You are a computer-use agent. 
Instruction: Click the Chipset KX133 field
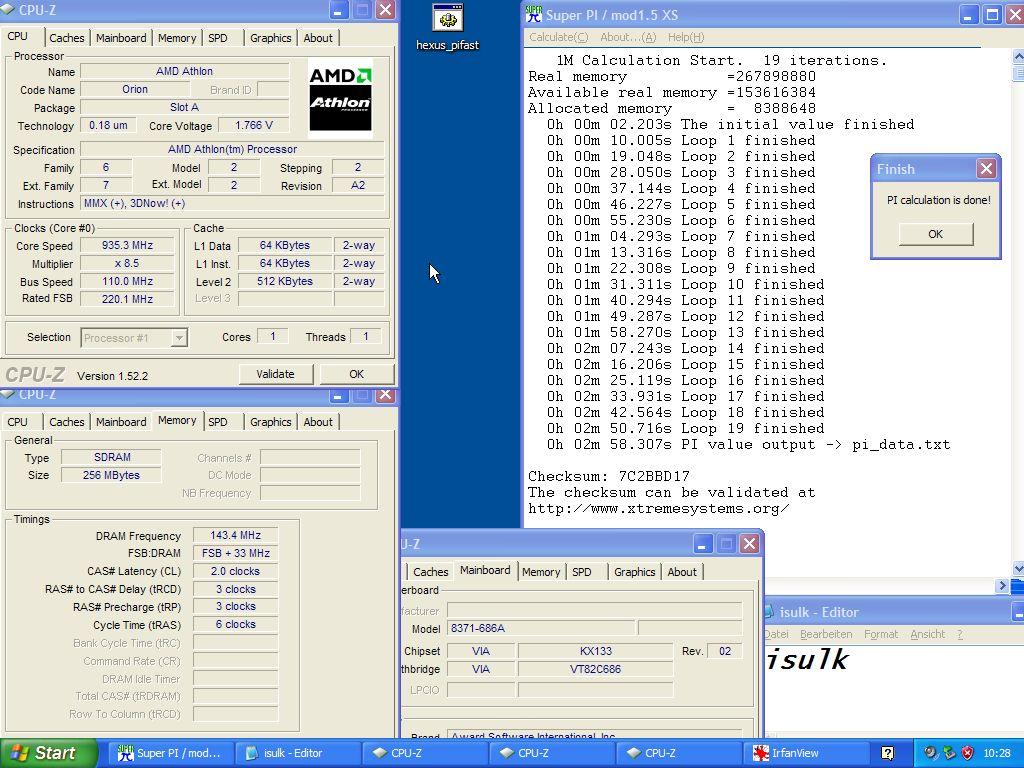point(596,651)
